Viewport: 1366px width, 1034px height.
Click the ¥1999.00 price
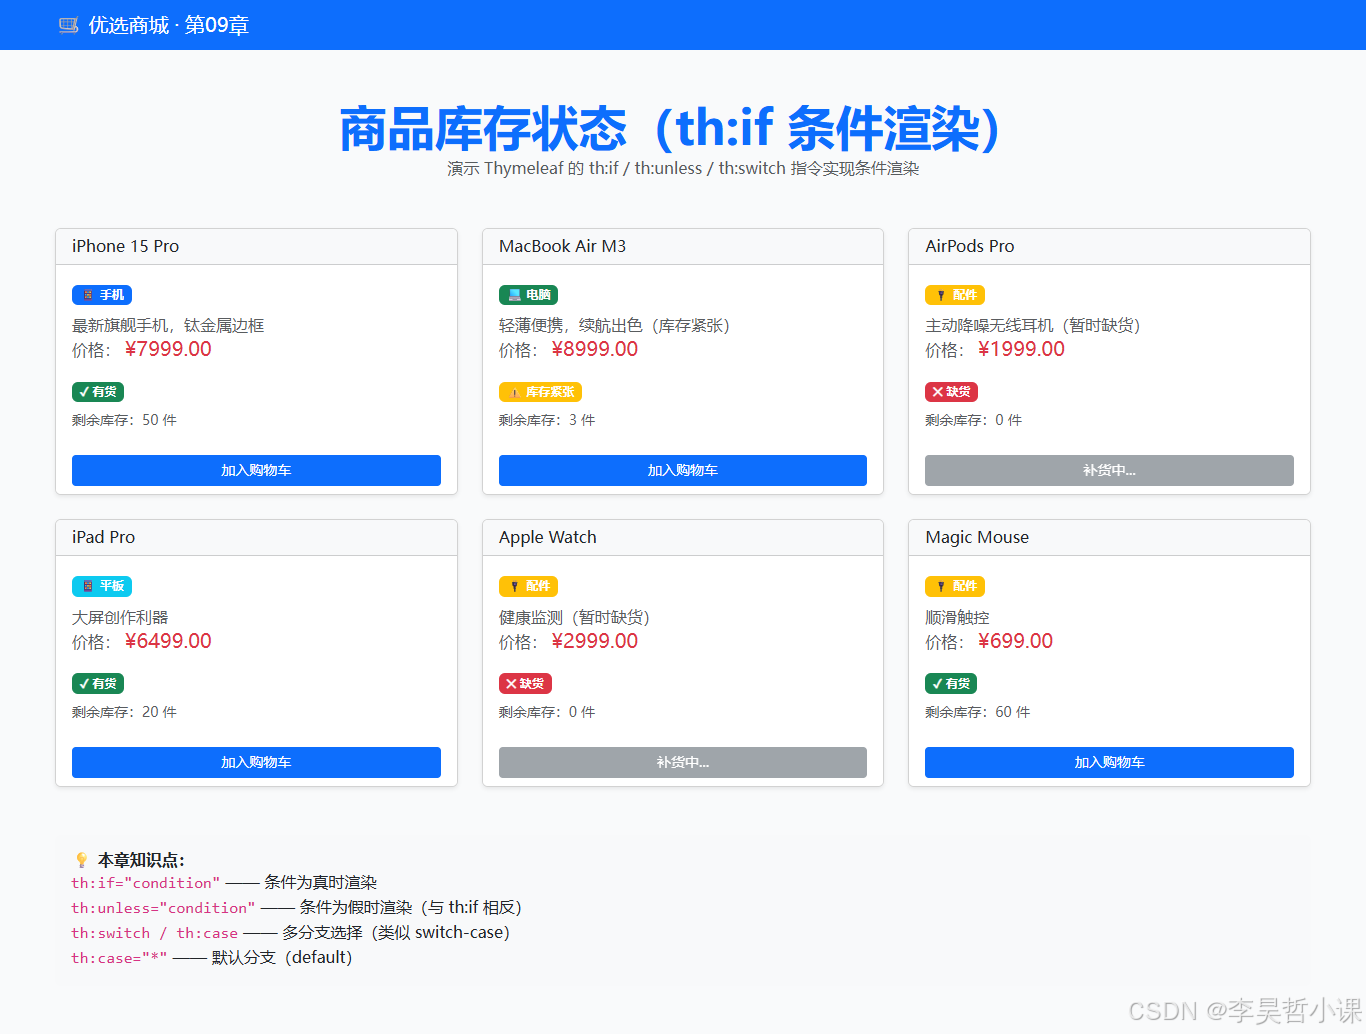(x=1021, y=349)
